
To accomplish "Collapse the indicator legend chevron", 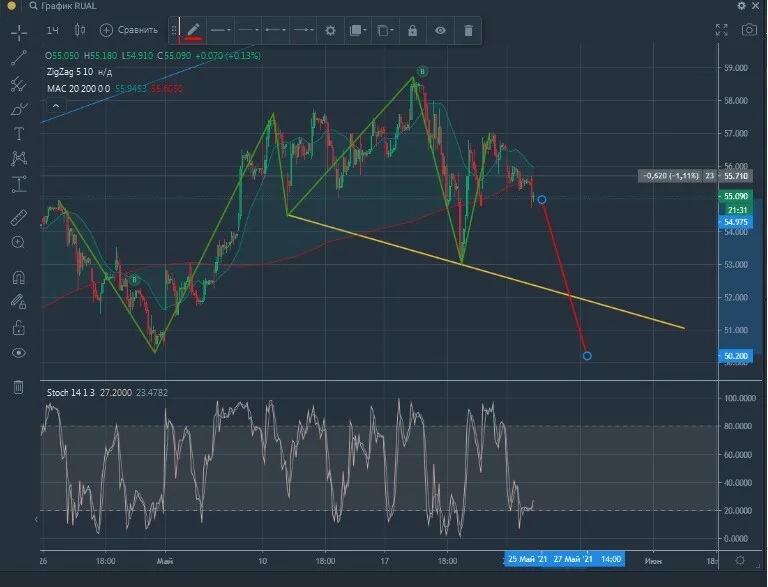I will tap(56, 105).
